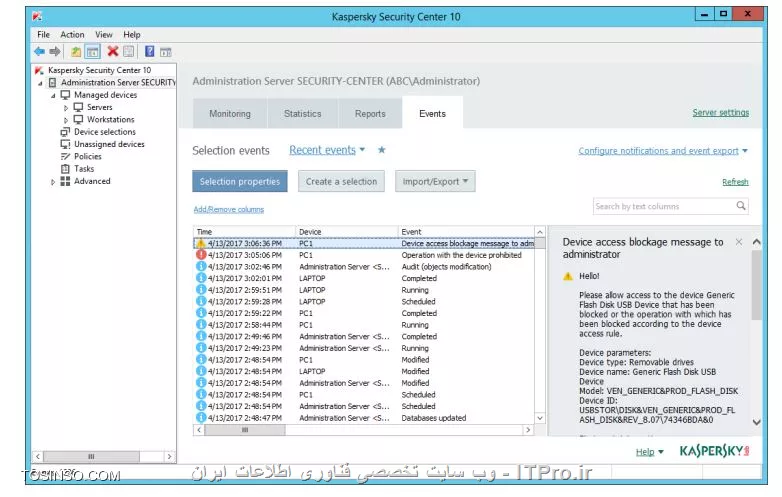Switch to the Statistics tab
The image size is (782, 497).
tap(303, 114)
